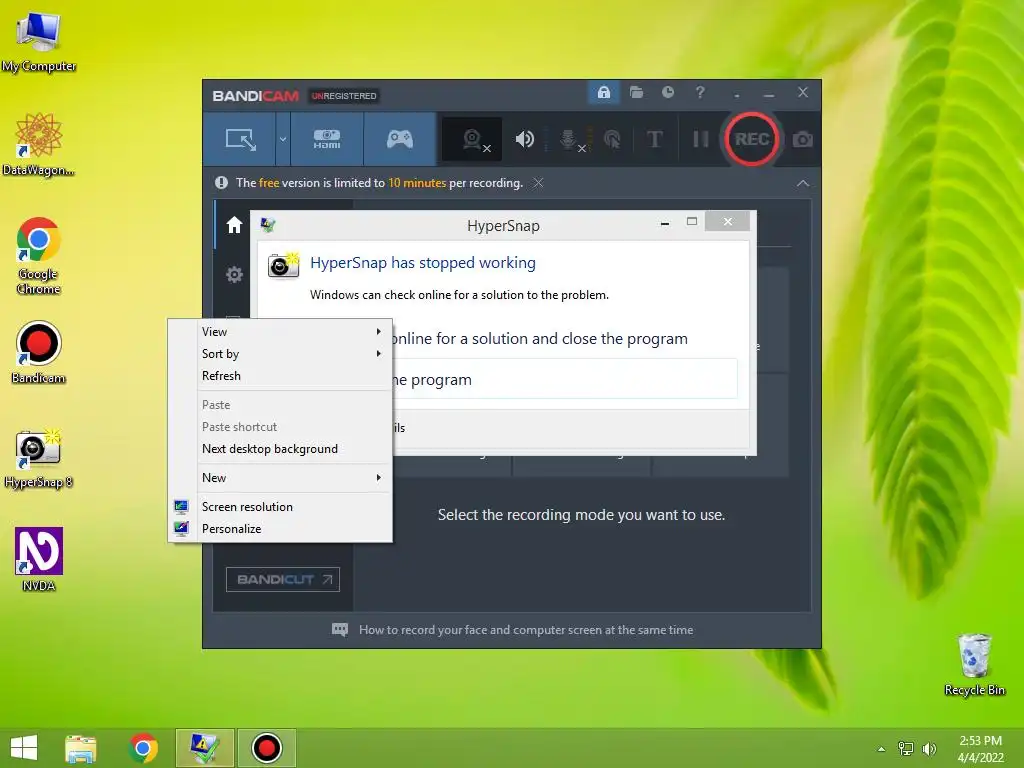Click the Bandicam lock icon

tap(604, 93)
